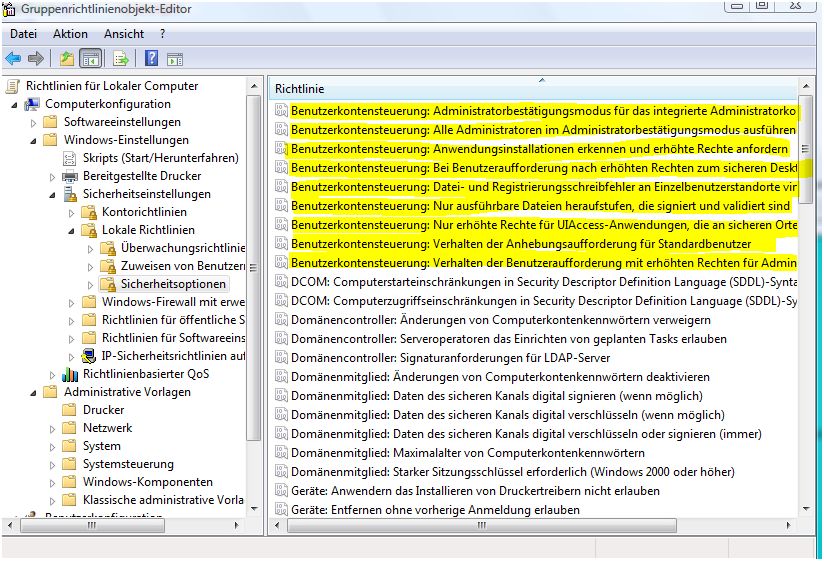Collapse the Windows-Einstellungen node
Screen dimensions: 824x561
click(x=33, y=141)
